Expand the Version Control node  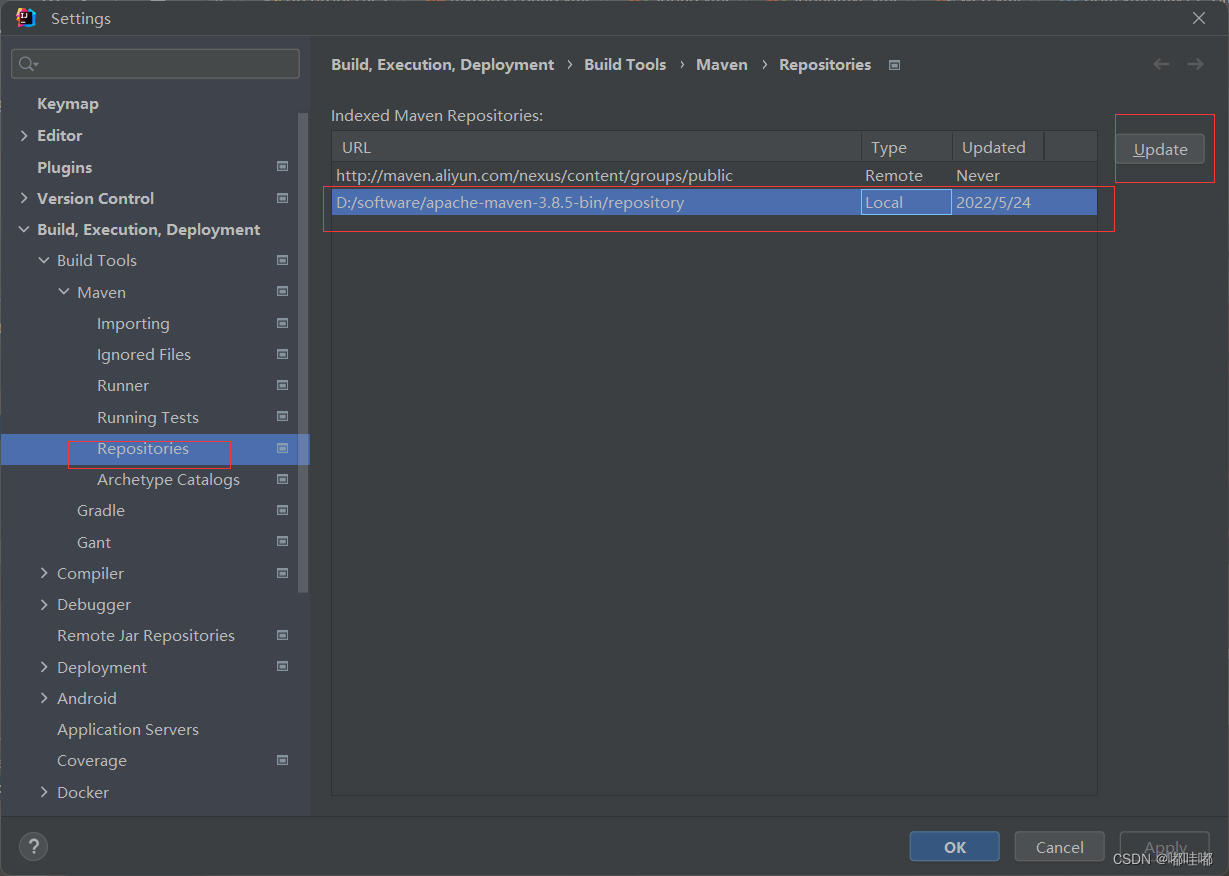coord(24,198)
